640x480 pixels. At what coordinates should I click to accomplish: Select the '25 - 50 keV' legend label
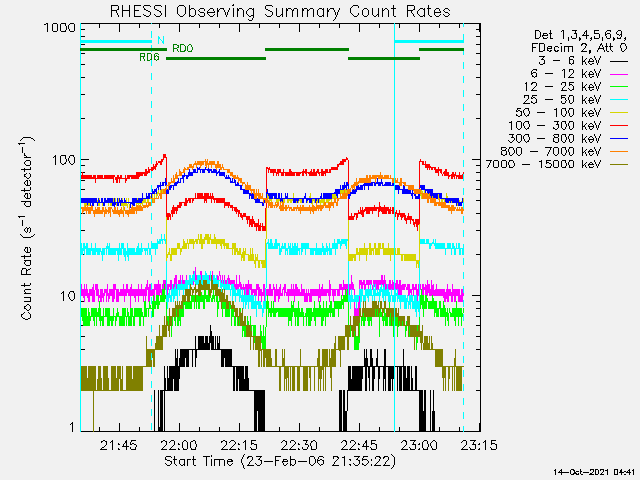tap(562, 100)
